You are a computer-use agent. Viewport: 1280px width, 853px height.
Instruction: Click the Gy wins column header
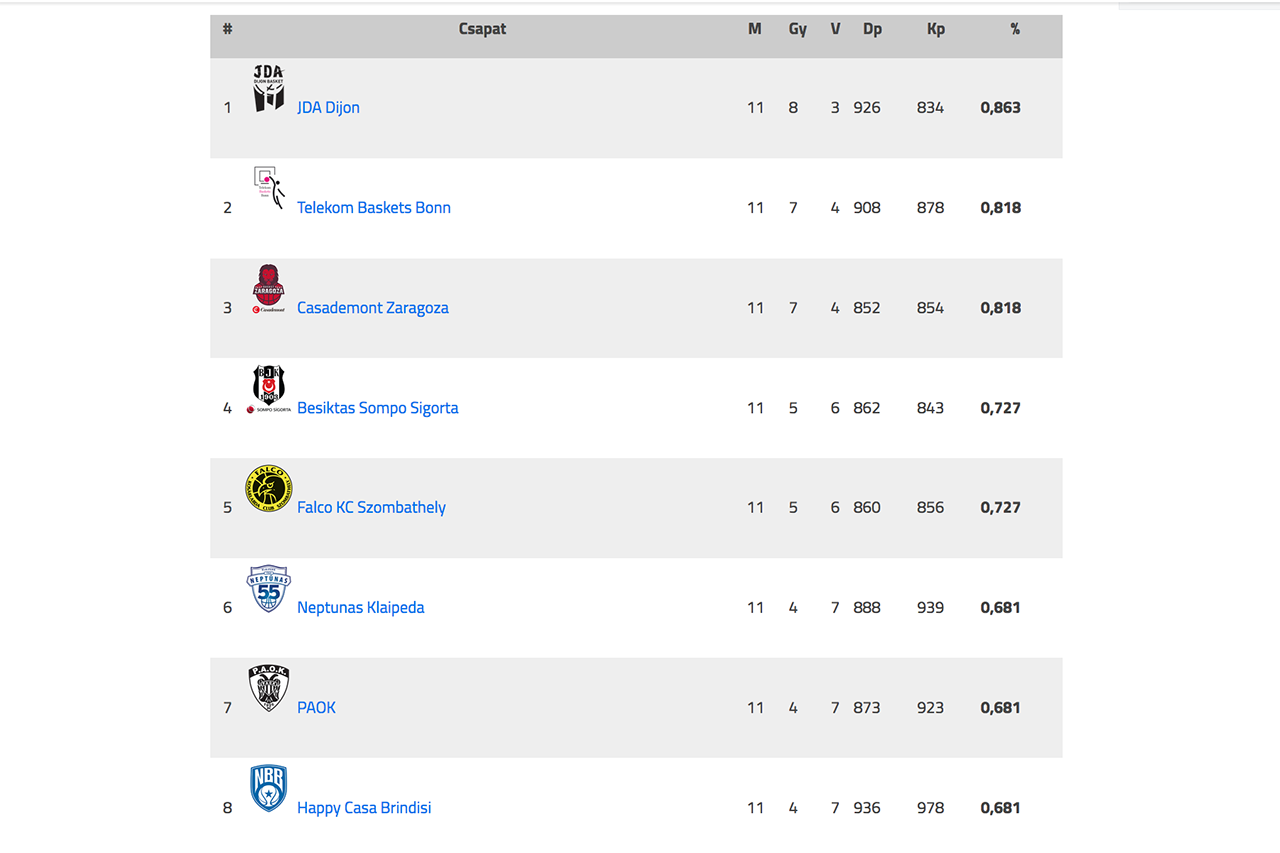tap(797, 29)
